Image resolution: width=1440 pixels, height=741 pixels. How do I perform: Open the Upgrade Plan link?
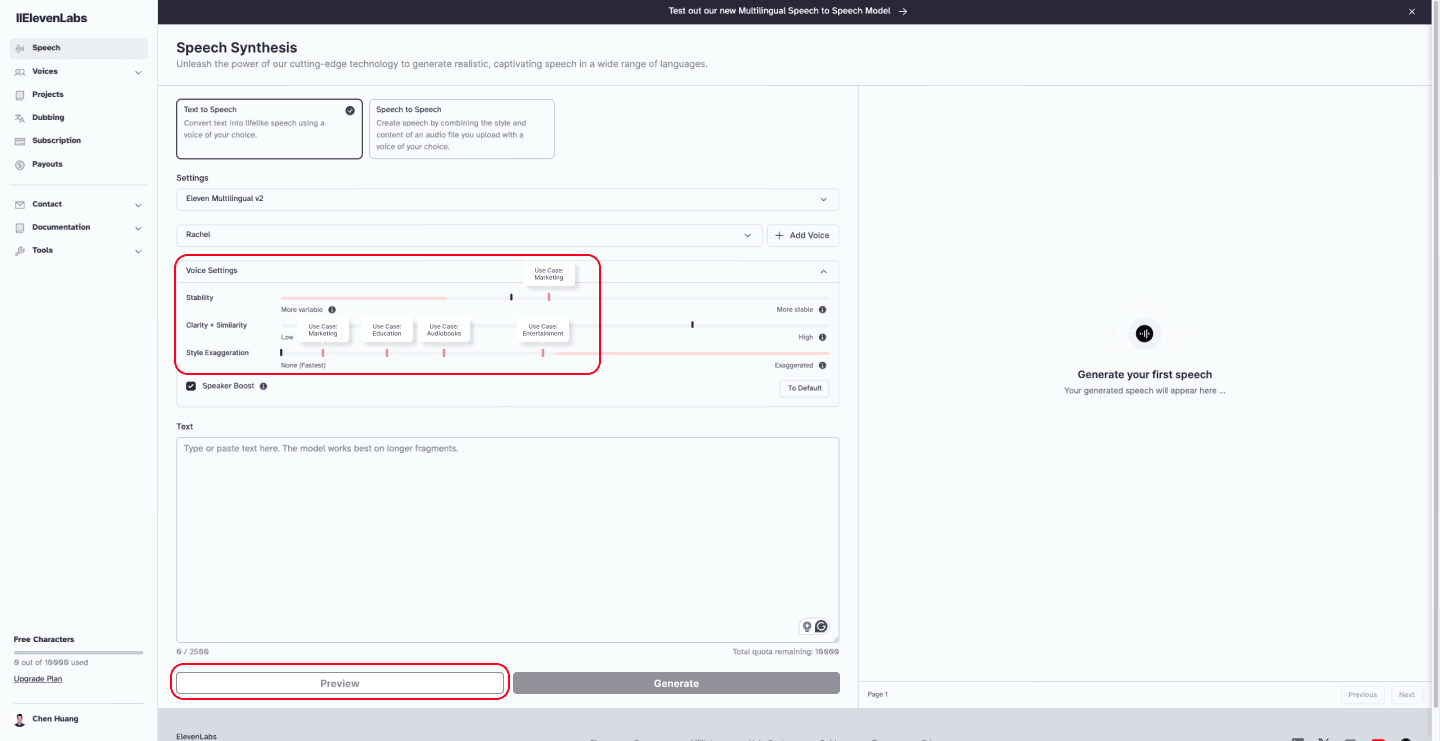coord(38,679)
